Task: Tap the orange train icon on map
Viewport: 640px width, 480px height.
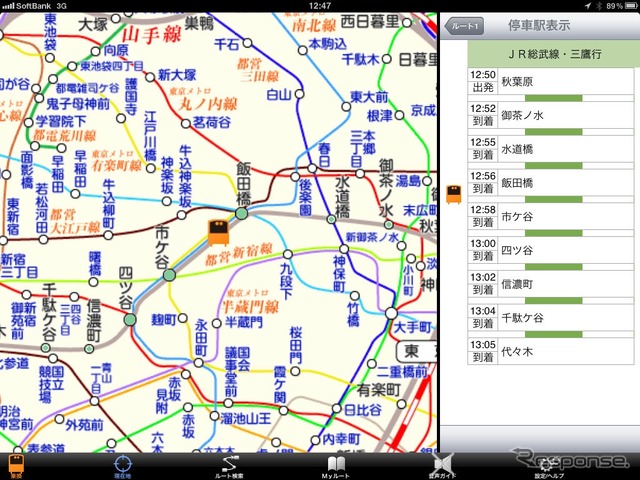Action: click(218, 232)
